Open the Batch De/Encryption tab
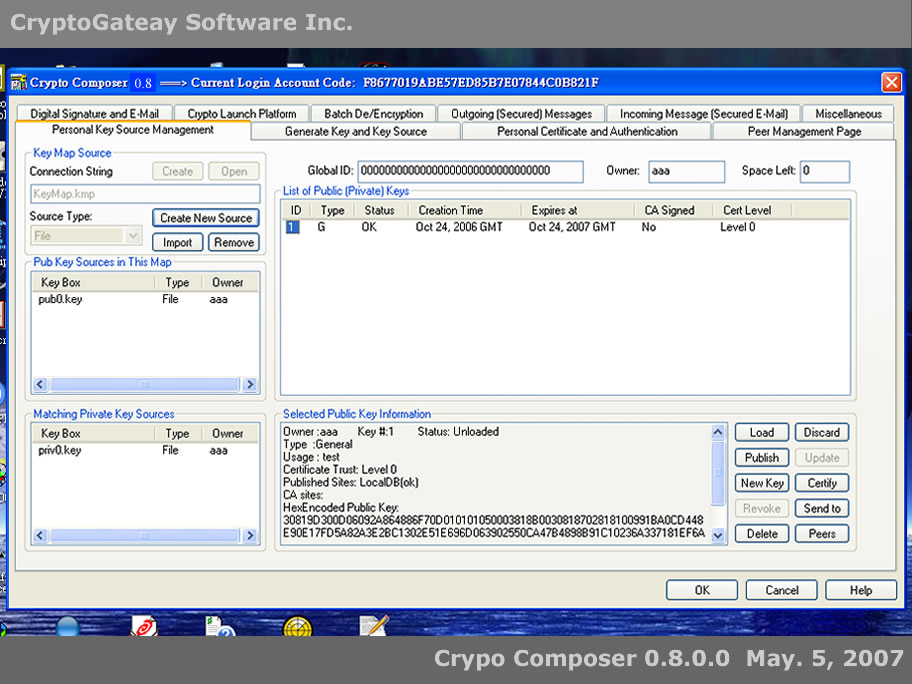The image size is (912, 684). point(373,113)
